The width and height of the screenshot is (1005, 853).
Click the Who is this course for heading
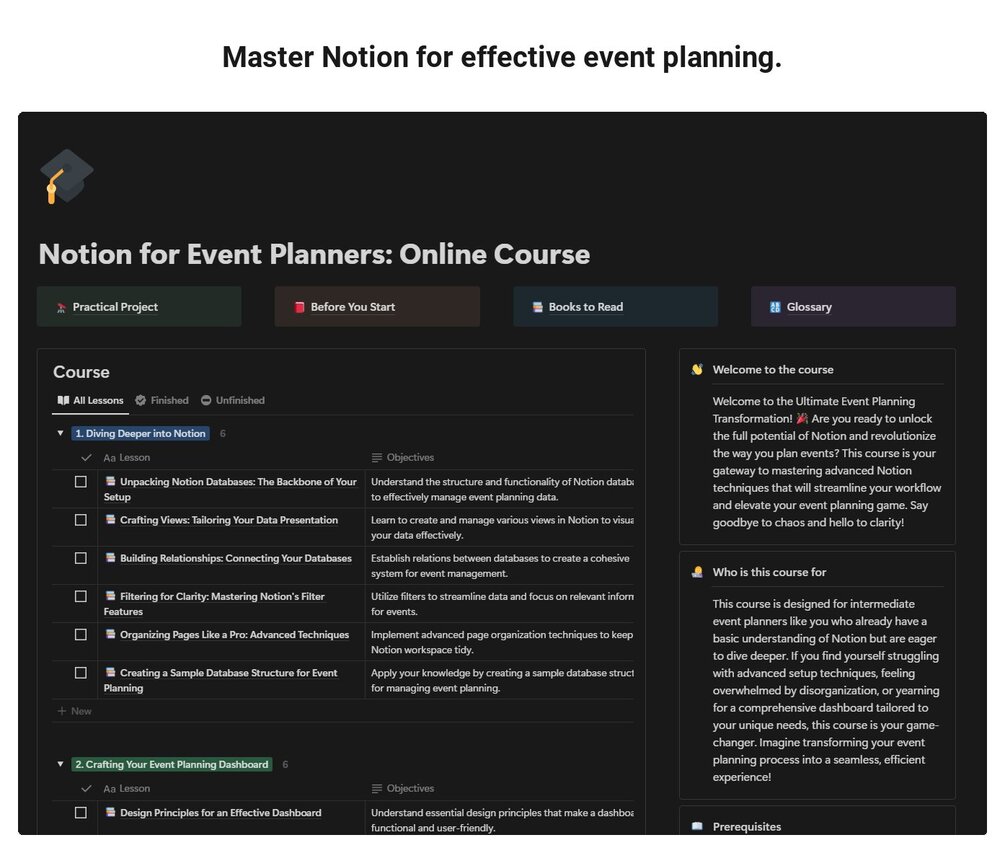pos(769,572)
